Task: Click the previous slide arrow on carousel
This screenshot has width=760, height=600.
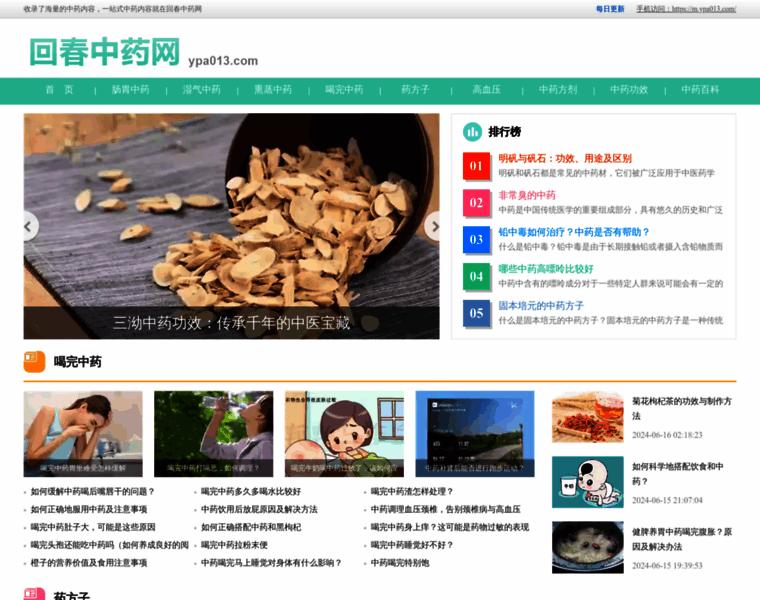Action: [x=30, y=226]
